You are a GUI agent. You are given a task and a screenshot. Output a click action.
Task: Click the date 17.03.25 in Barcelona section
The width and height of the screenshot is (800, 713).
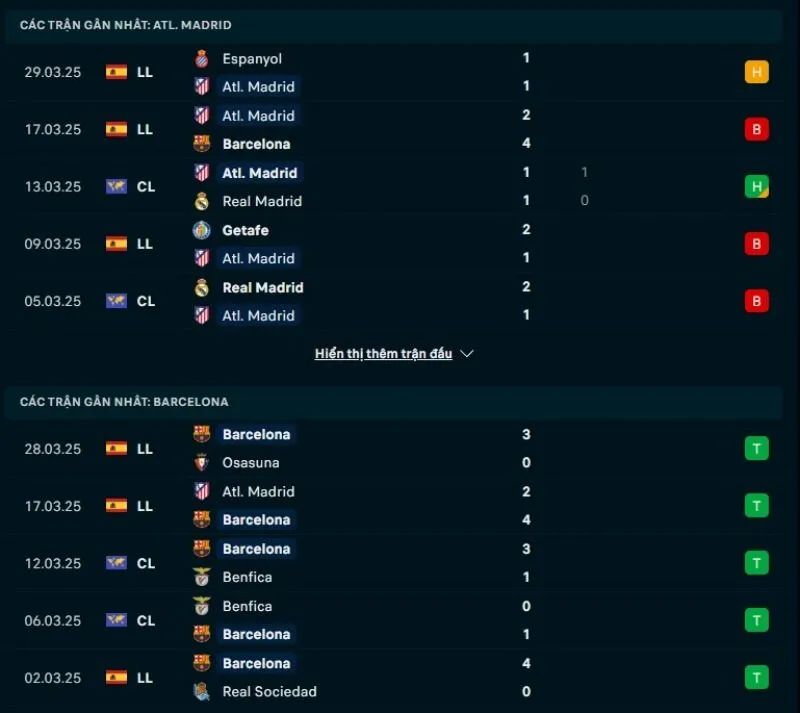click(52, 506)
